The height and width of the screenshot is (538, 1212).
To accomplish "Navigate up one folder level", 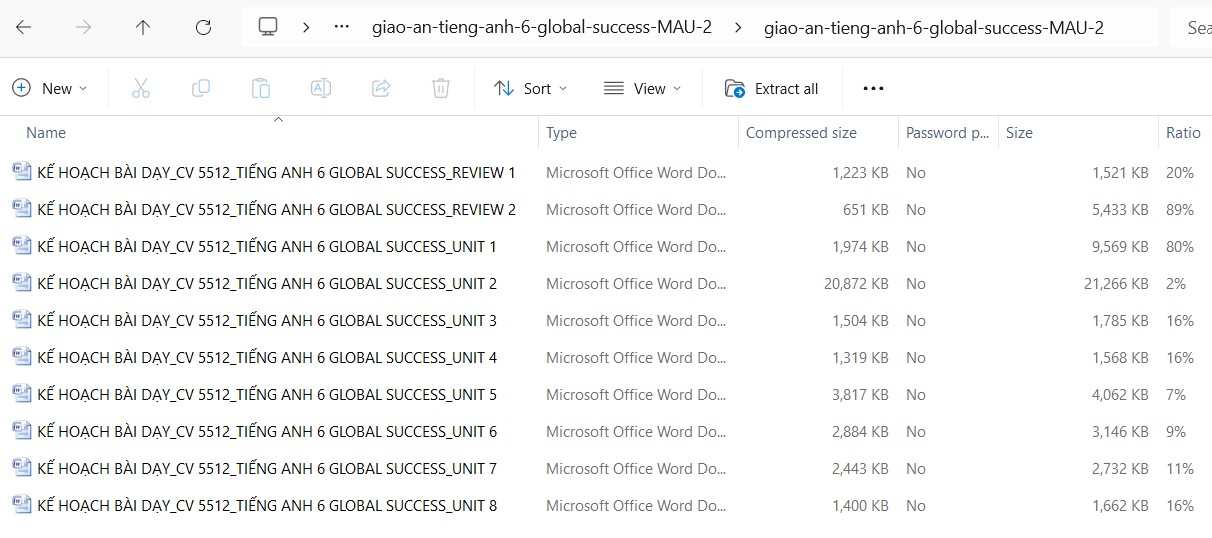I will (143, 28).
